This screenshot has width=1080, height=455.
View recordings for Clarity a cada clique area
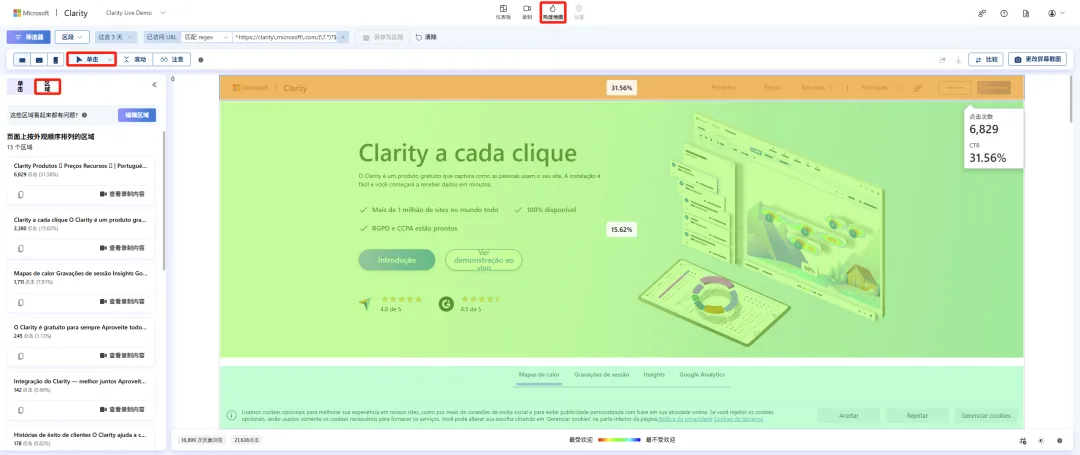point(122,248)
